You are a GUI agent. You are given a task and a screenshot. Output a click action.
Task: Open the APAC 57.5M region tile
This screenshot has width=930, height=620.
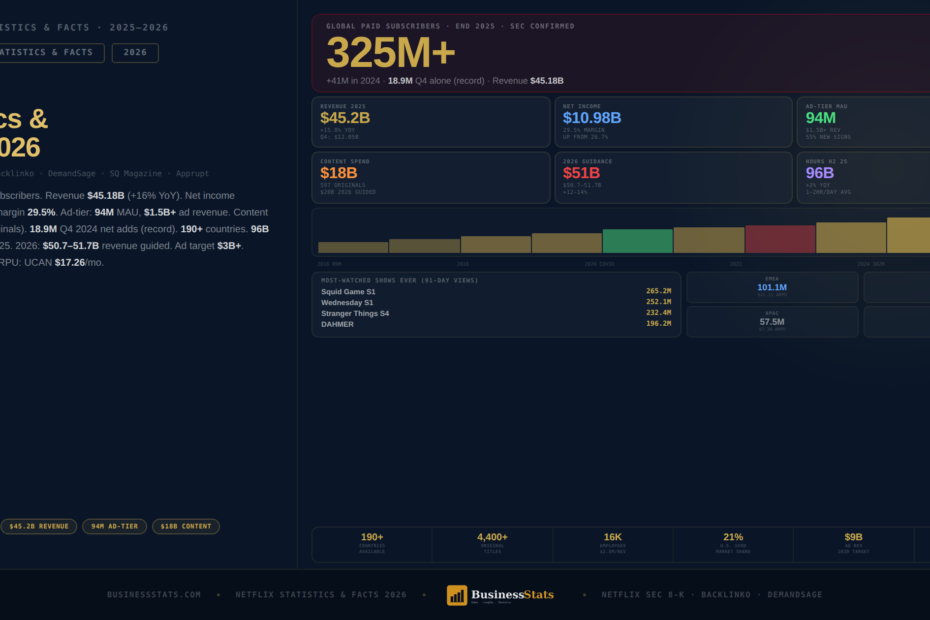(x=772, y=322)
